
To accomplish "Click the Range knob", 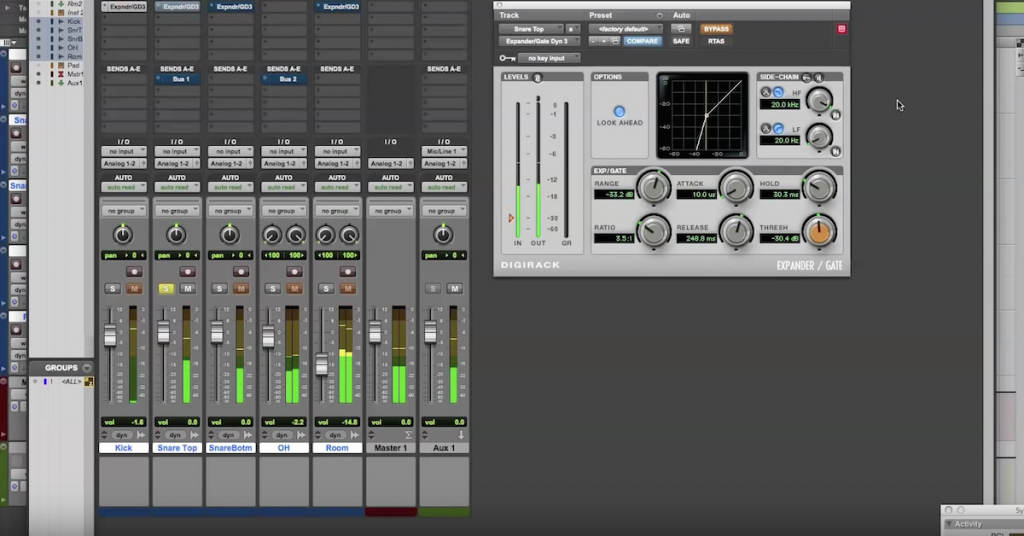I will tap(653, 187).
